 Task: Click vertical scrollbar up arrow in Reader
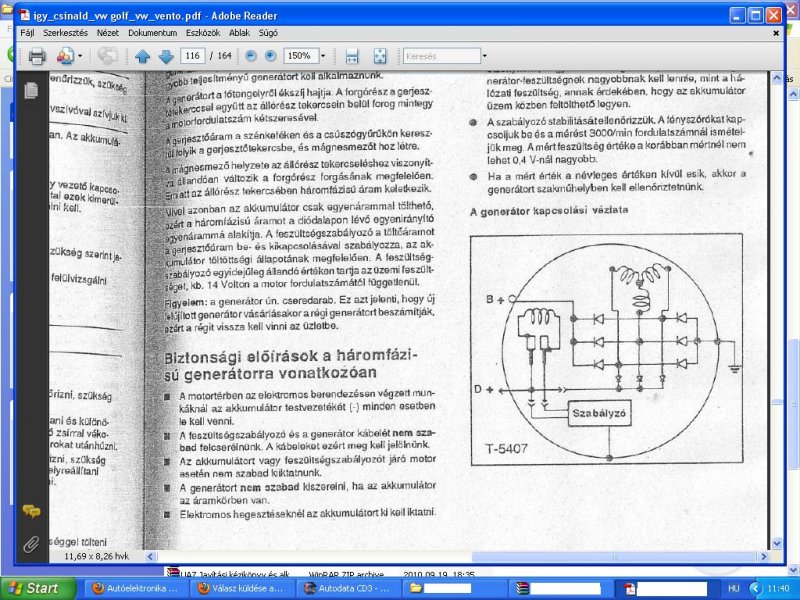pos(777,79)
